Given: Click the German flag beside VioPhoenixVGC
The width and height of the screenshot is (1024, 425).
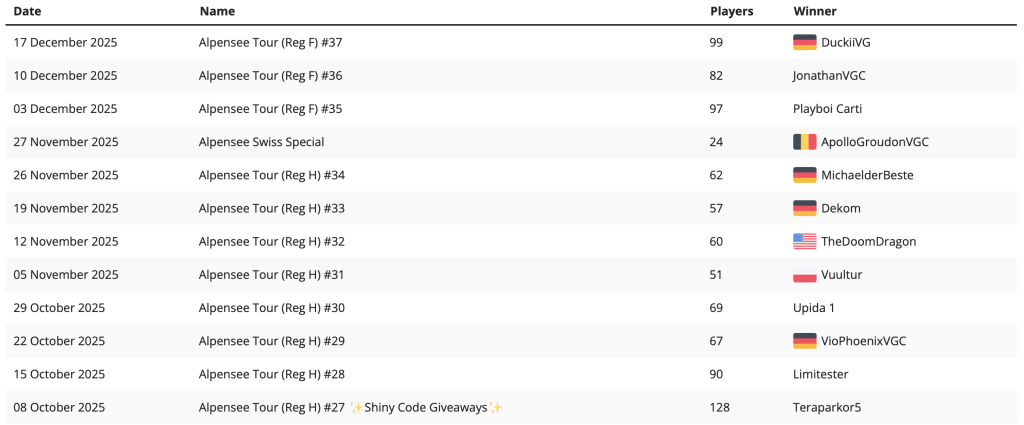Looking at the screenshot, I should point(804,341).
